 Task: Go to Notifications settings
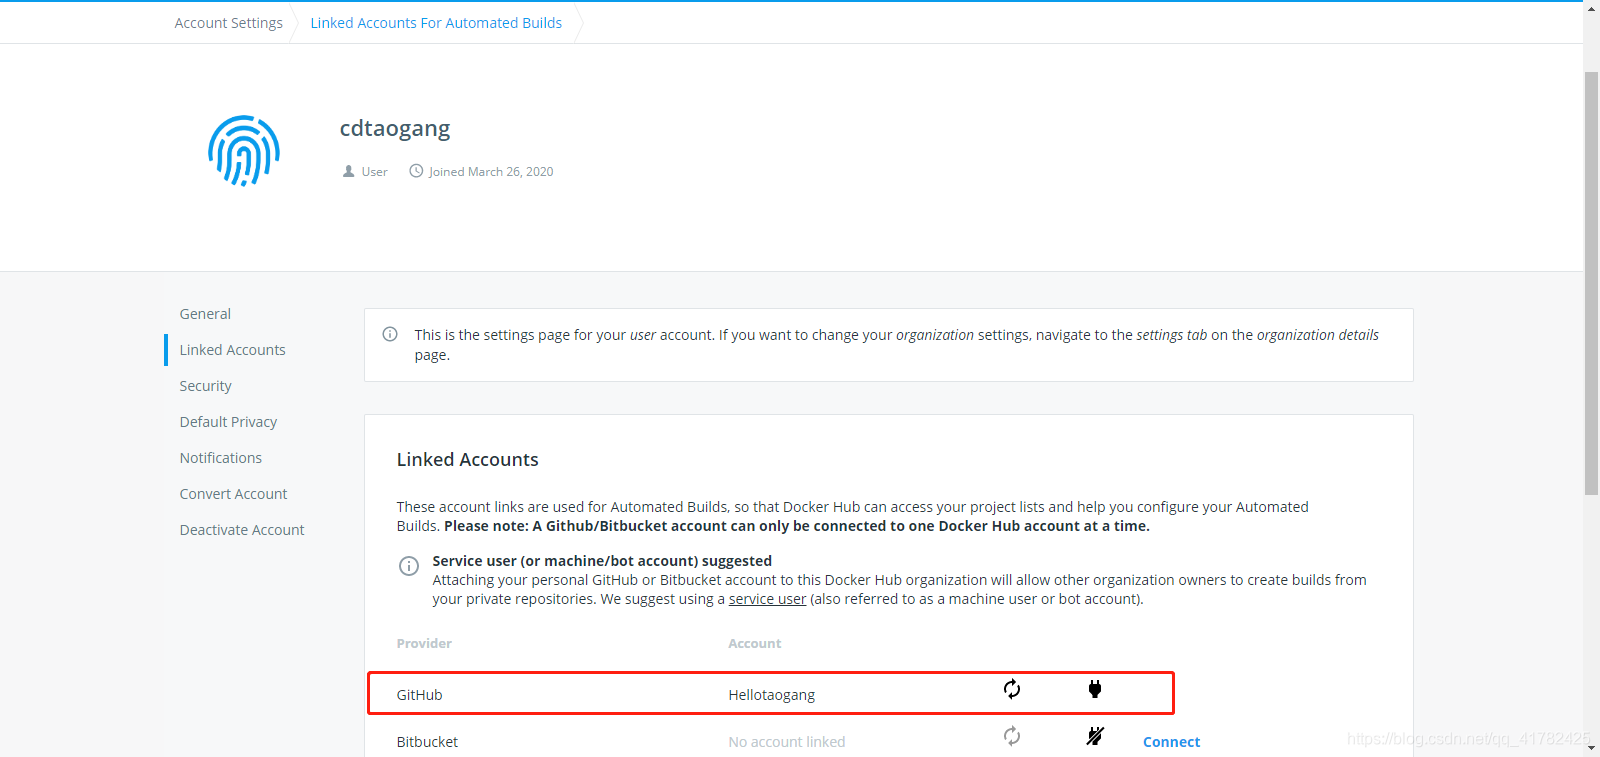click(x=221, y=458)
